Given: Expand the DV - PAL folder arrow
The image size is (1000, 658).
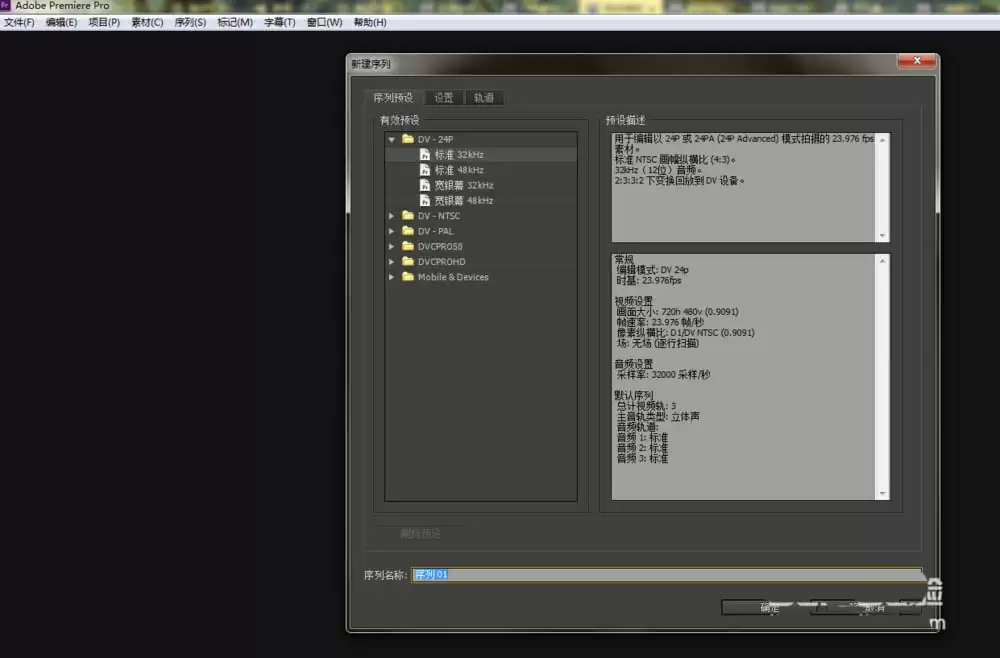Looking at the screenshot, I should [392, 231].
